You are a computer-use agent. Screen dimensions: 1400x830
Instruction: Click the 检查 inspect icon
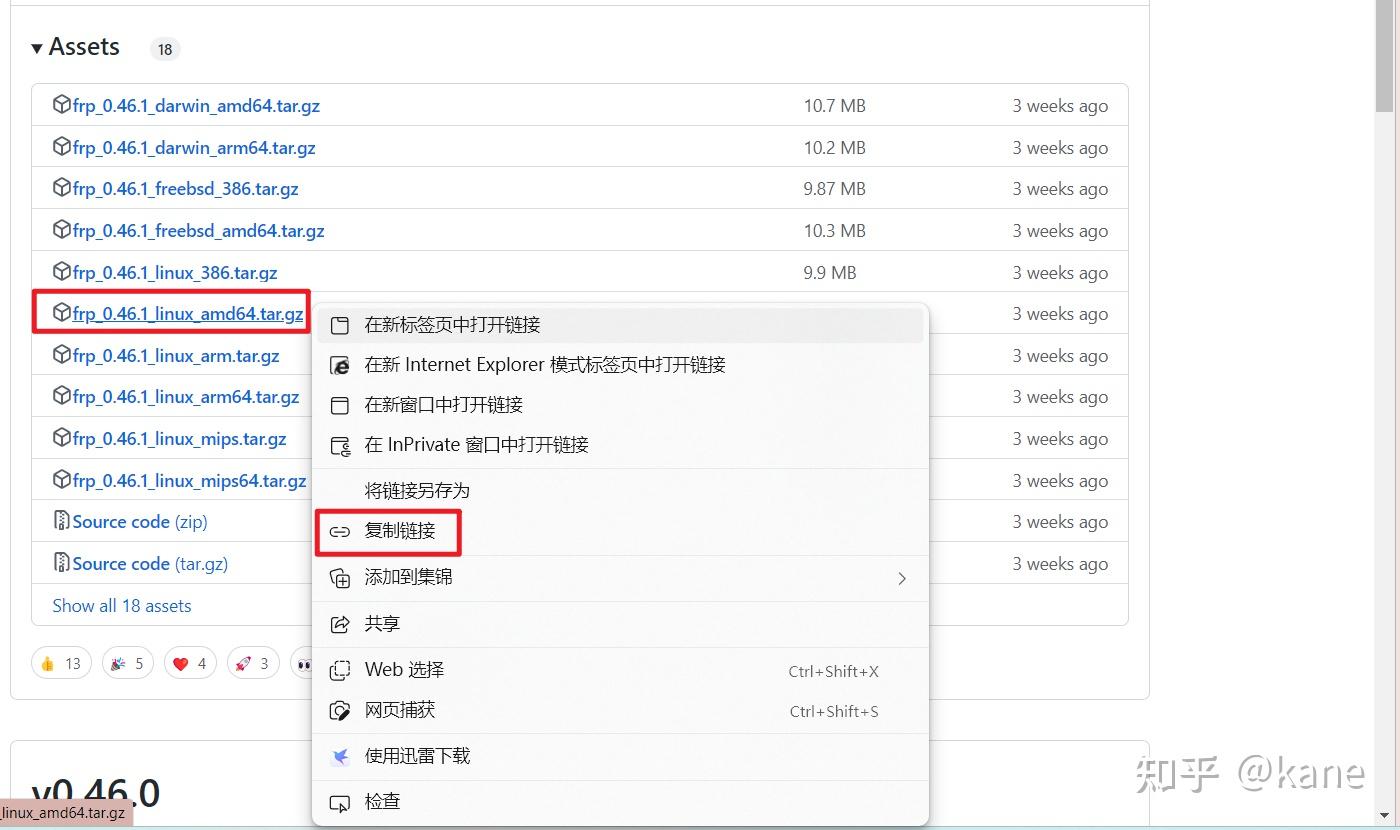[x=340, y=801]
